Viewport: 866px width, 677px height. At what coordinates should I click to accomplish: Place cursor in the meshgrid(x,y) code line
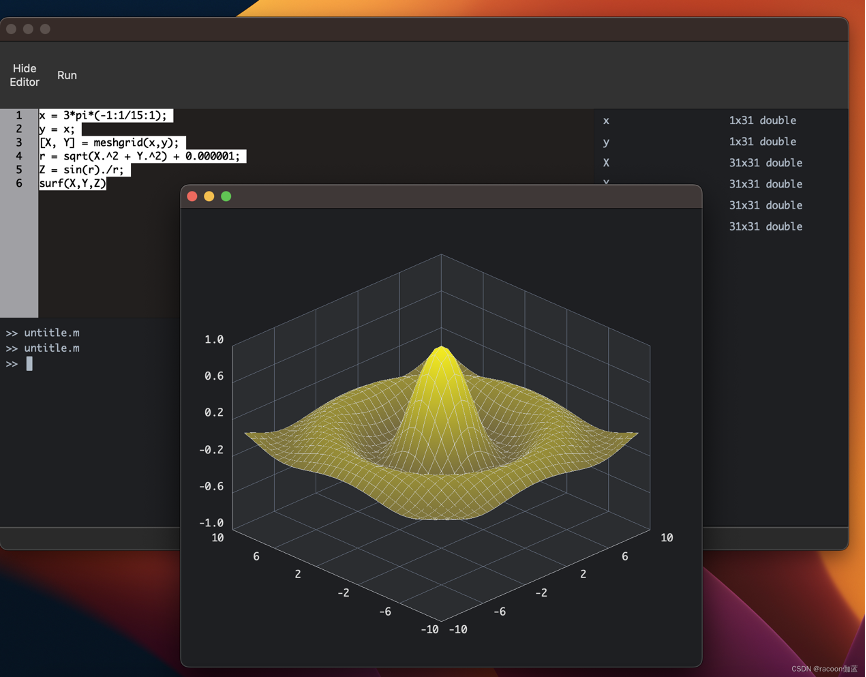[x=108, y=143]
